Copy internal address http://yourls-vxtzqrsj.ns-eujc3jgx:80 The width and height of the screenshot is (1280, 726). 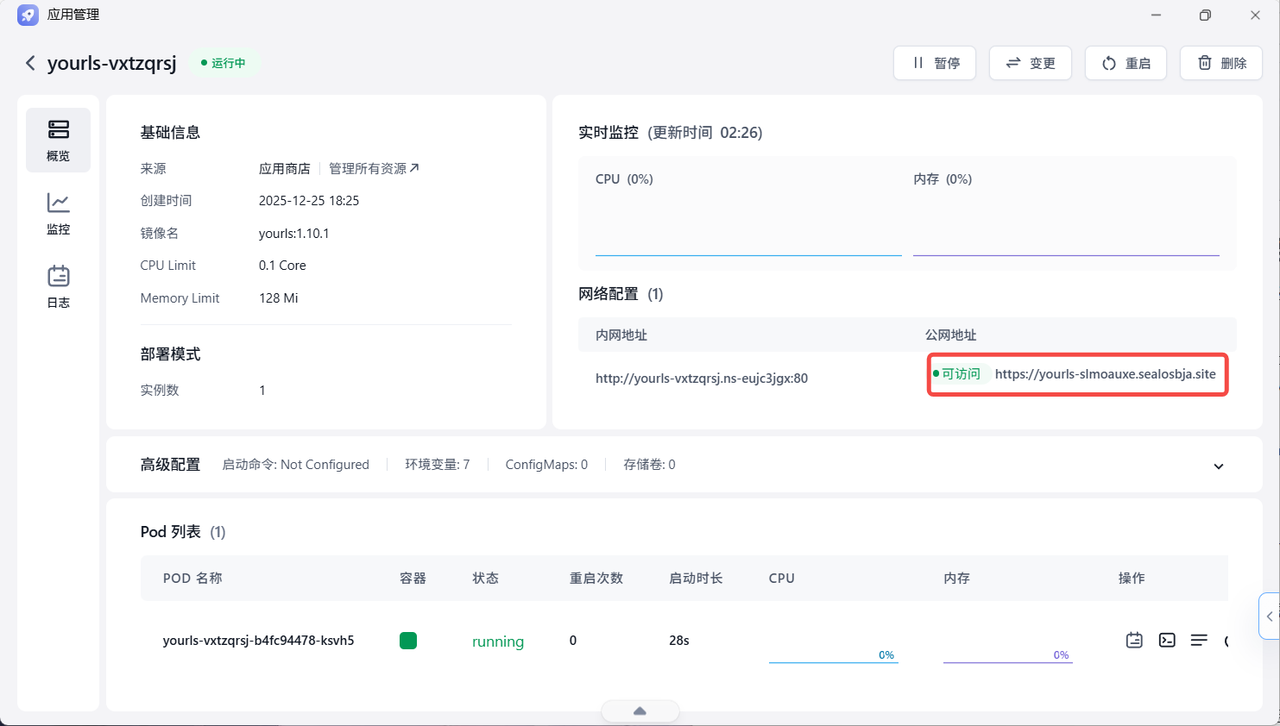click(x=701, y=379)
